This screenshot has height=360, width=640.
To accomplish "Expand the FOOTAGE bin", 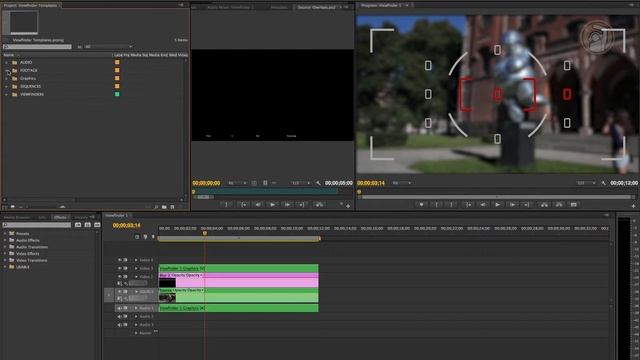I will (7, 70).
